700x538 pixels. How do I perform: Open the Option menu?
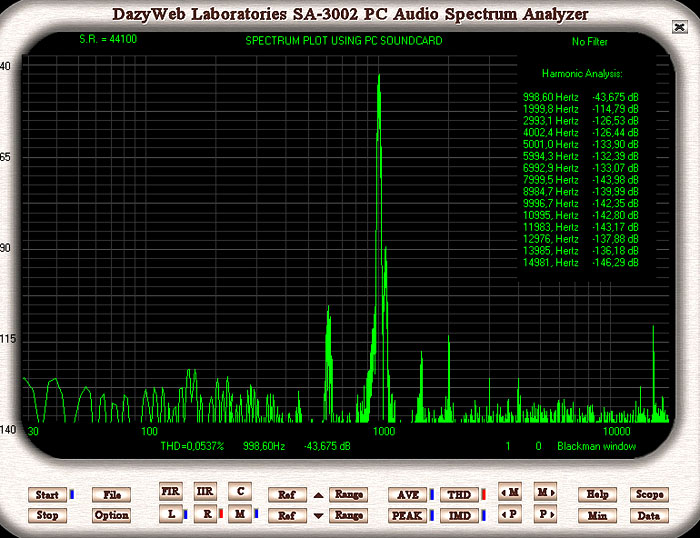(111, 515)
